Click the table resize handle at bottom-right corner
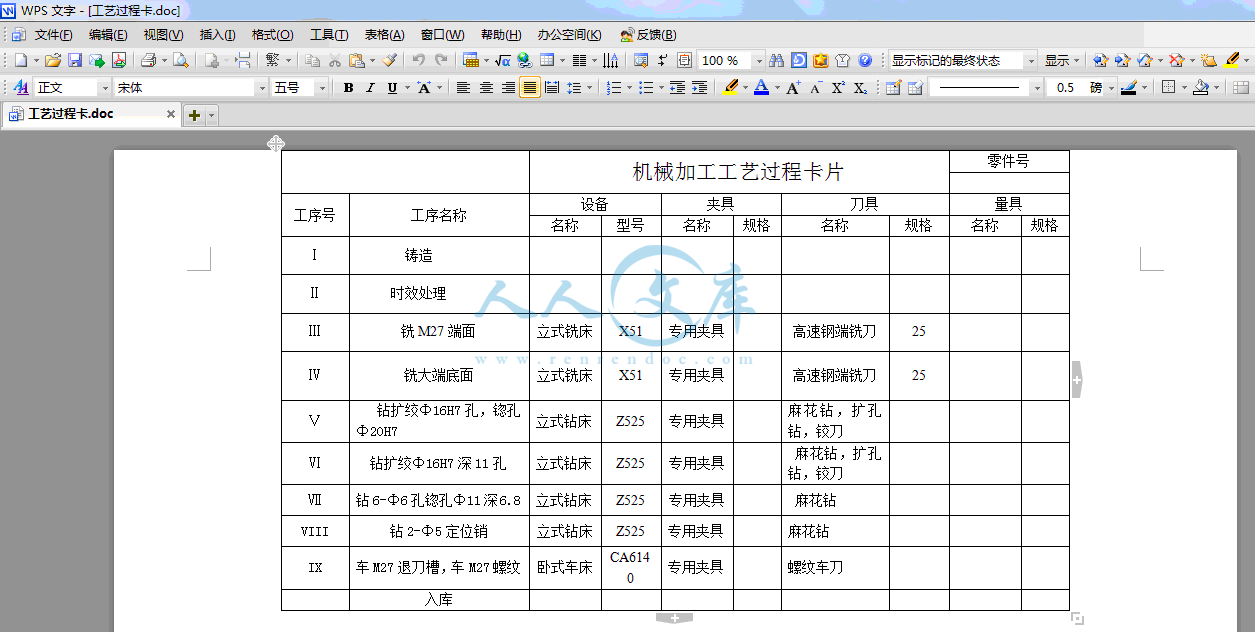This screenshot has height=632, width=1255. click(1077, 619)
